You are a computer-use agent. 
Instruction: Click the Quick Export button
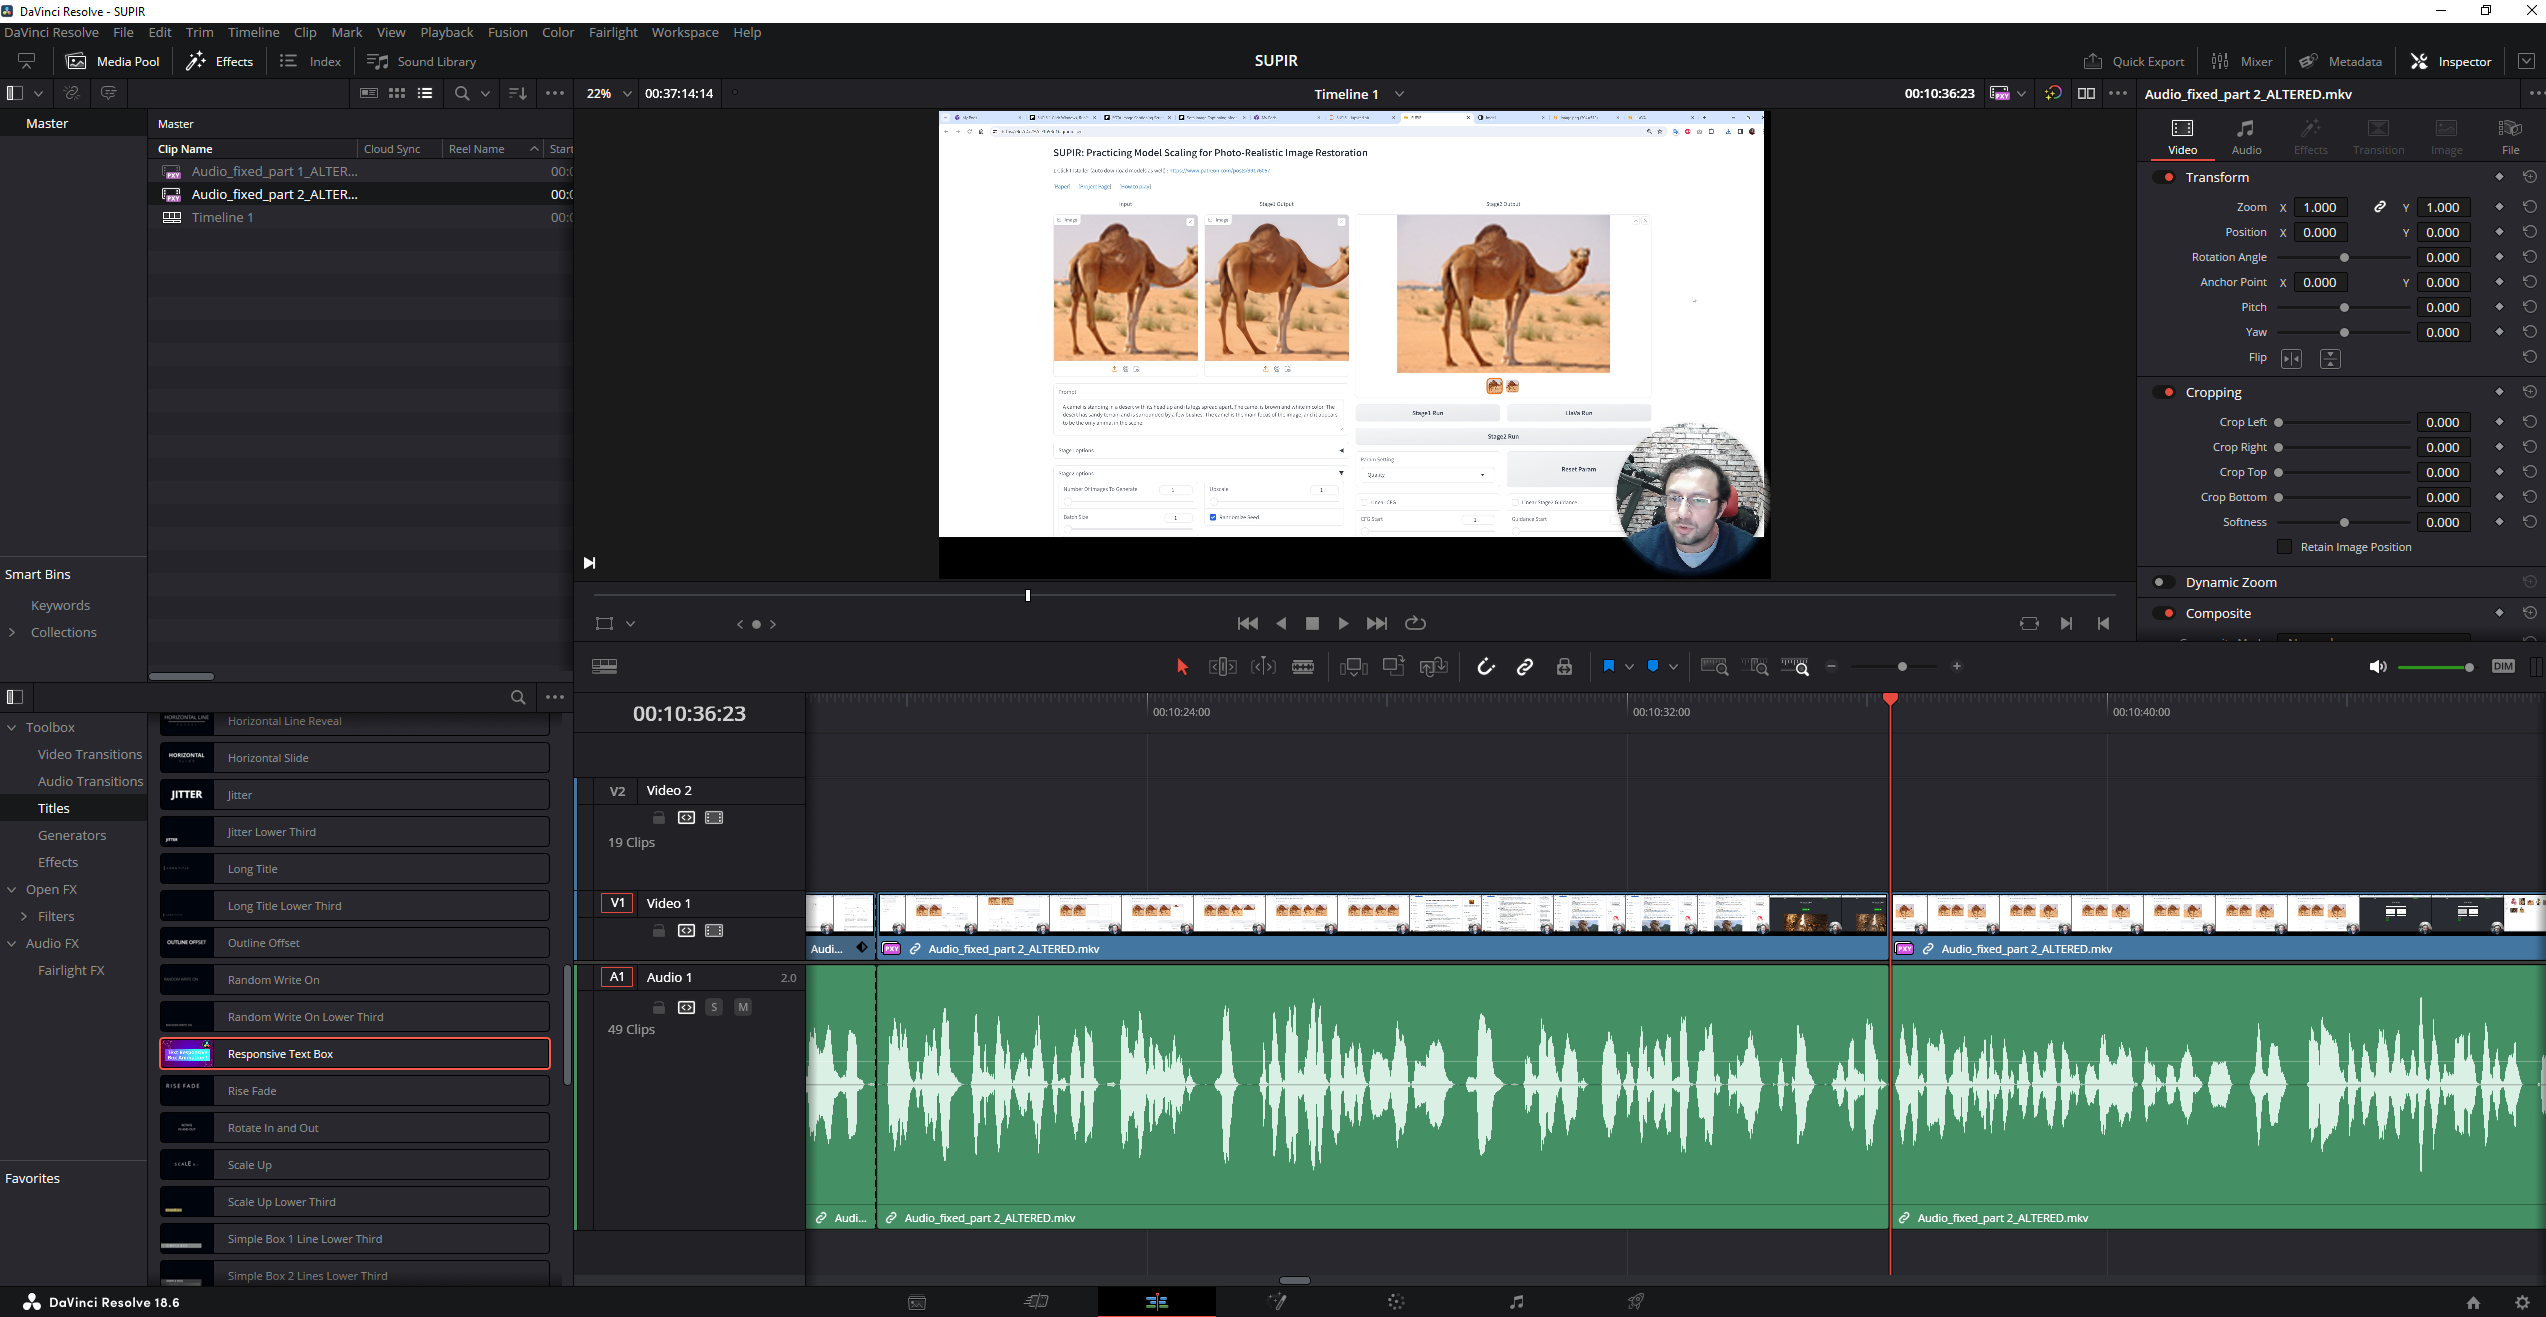2133,61
